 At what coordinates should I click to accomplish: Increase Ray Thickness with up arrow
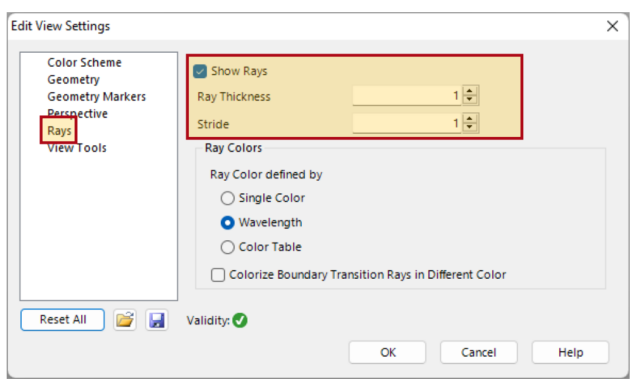(469, 91)
